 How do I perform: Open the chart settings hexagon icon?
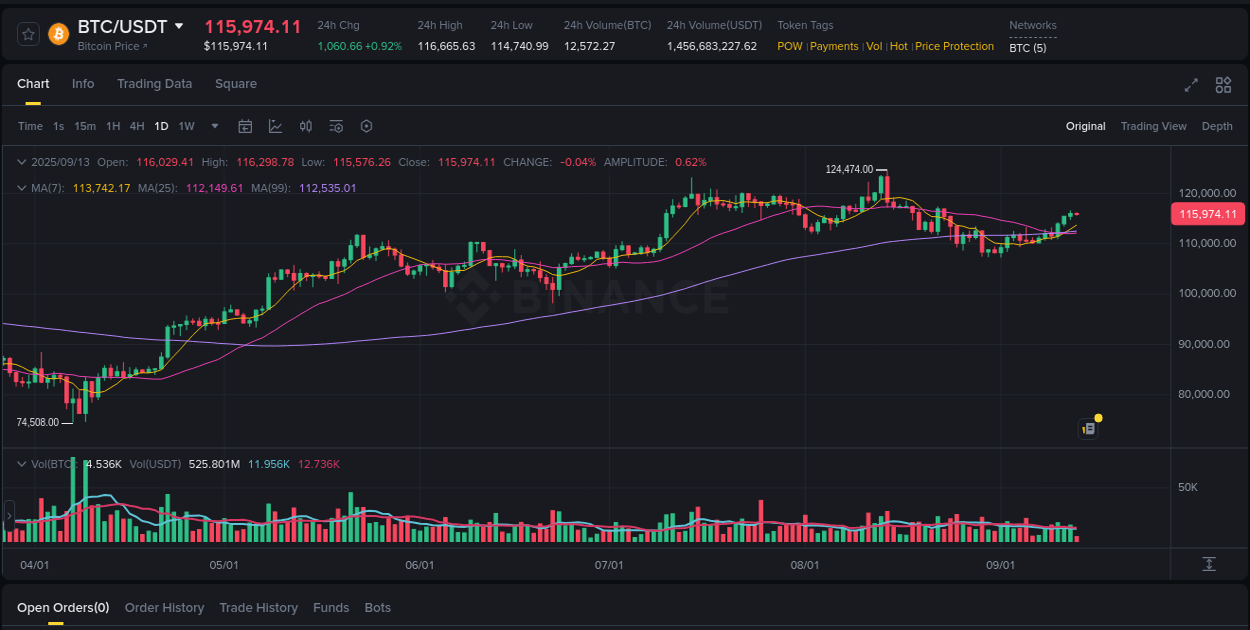point(366,126)
